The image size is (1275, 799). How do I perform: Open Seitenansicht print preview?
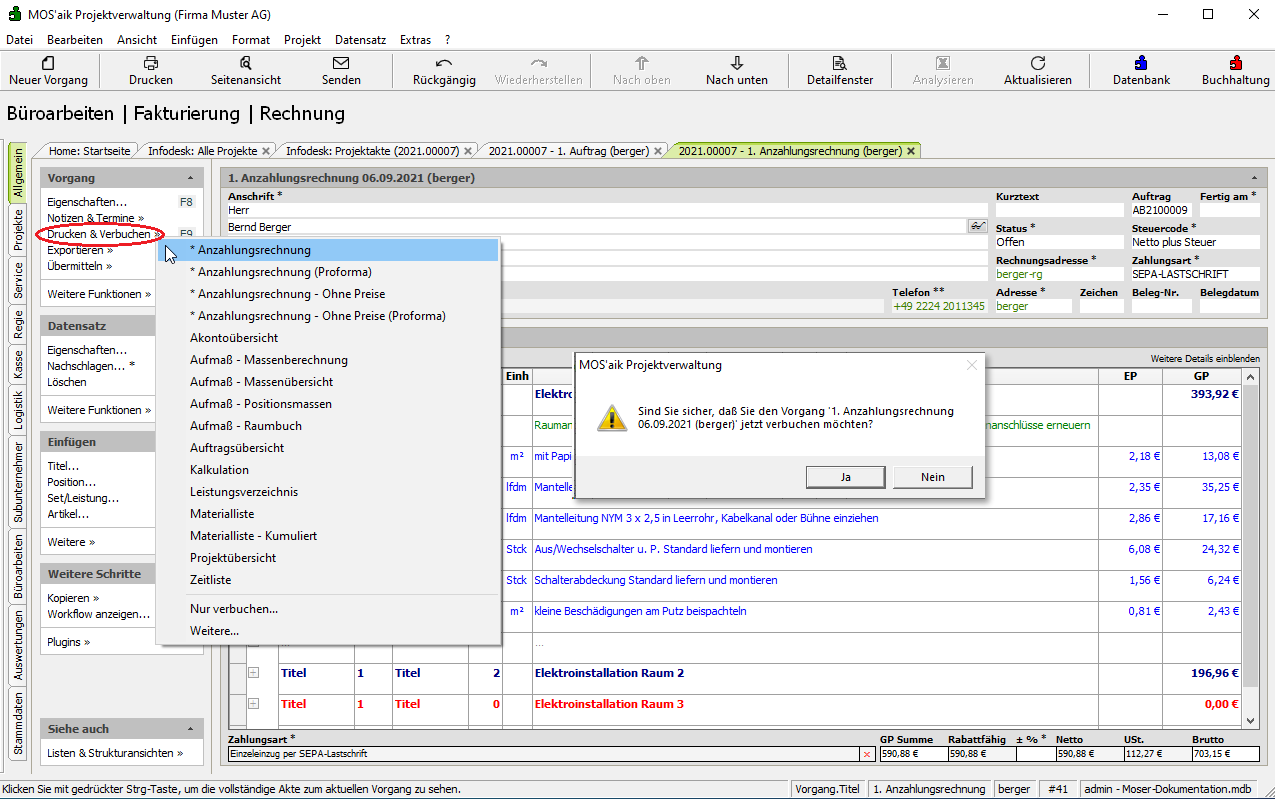pyautogui.click(x=245, y=63)
